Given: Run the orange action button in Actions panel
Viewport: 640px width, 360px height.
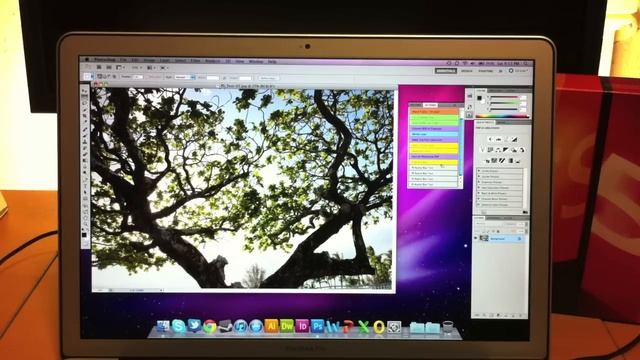Looking at the screenshot, I should coord(433,111).
